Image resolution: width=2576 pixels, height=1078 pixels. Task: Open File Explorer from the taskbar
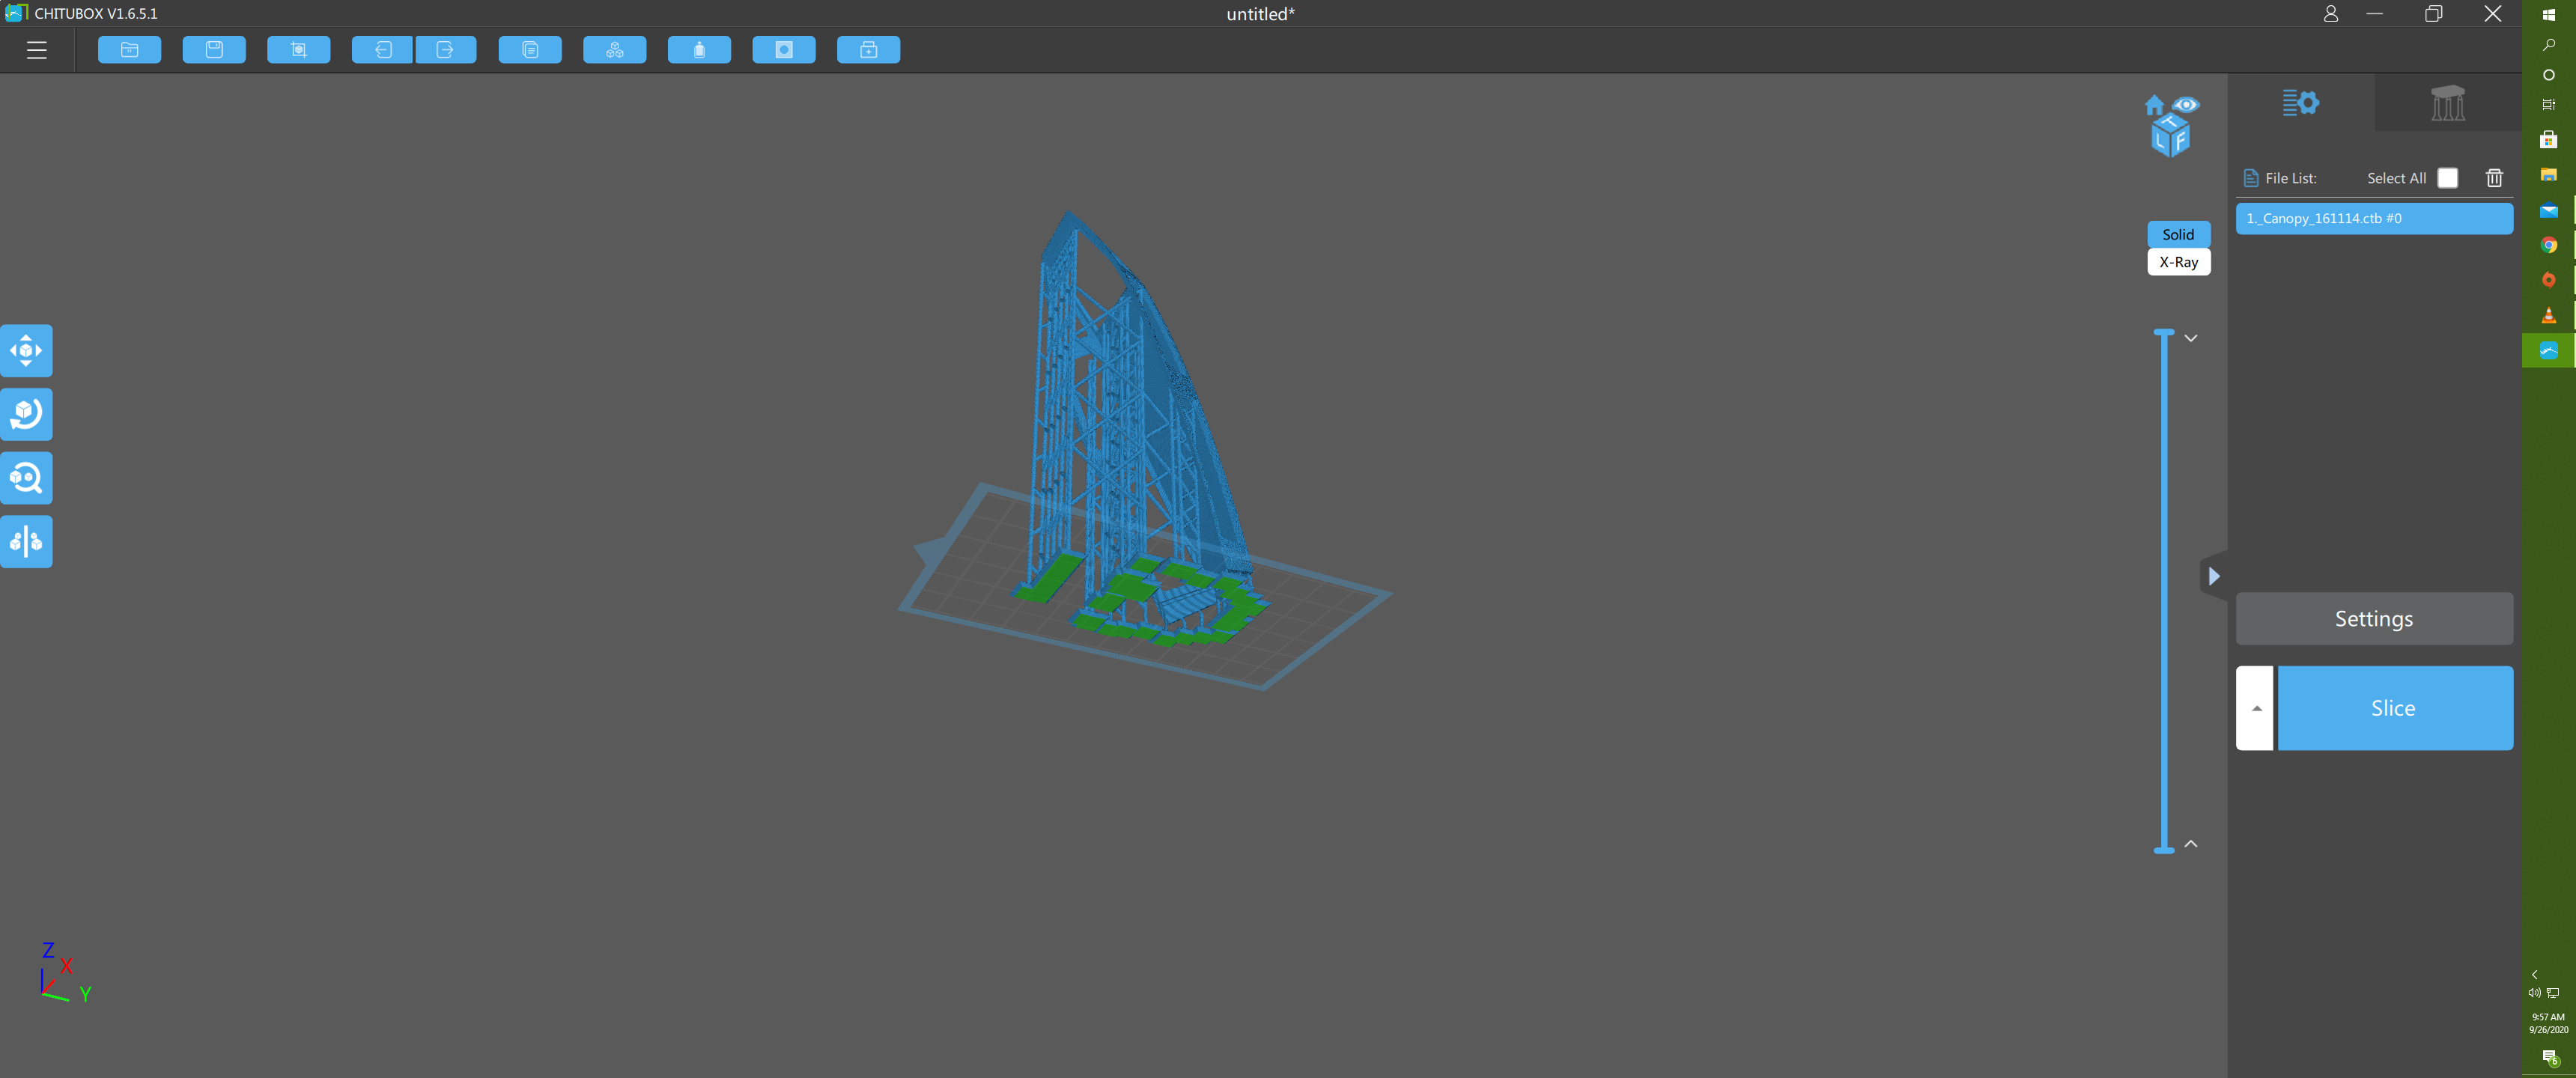pyautogui.click(x=2549, y=175)
